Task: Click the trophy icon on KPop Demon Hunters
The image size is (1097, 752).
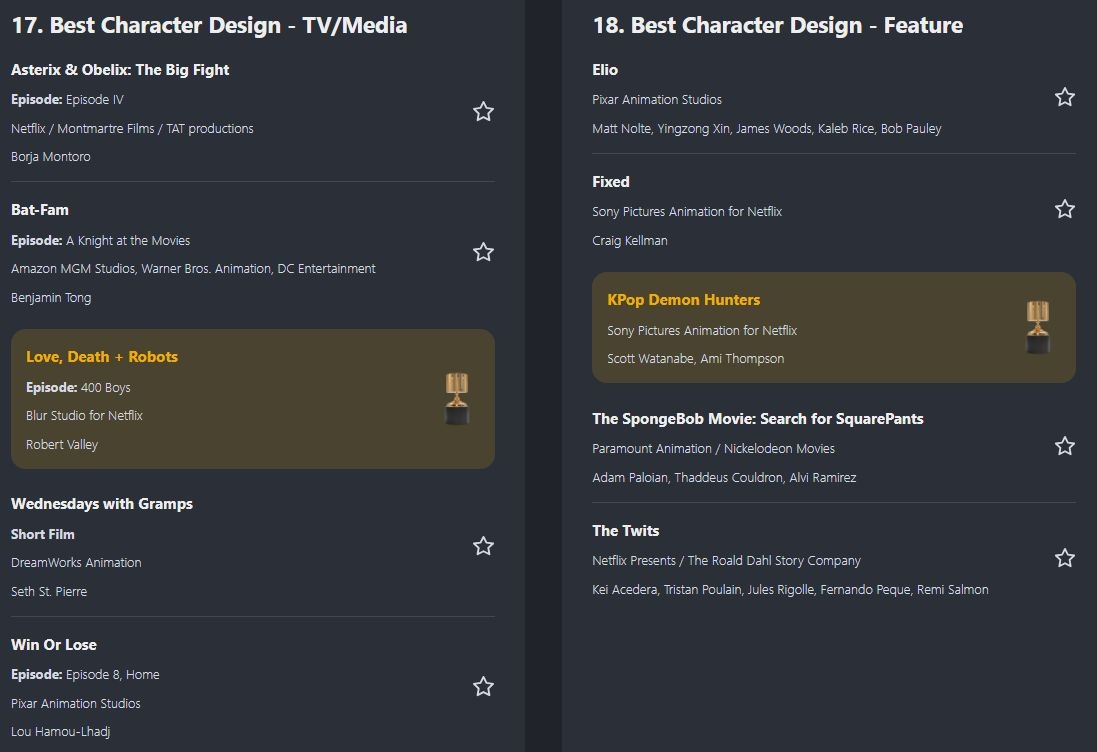Action: click(1038, 327)
